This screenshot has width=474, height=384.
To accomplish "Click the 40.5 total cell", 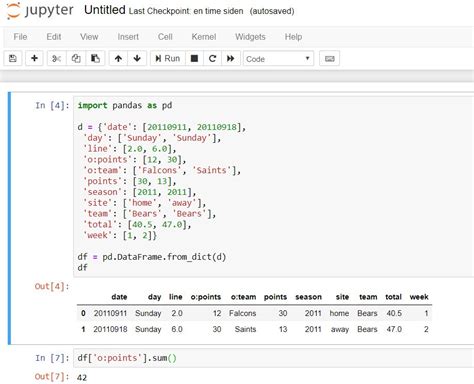I will click(394, 313).
